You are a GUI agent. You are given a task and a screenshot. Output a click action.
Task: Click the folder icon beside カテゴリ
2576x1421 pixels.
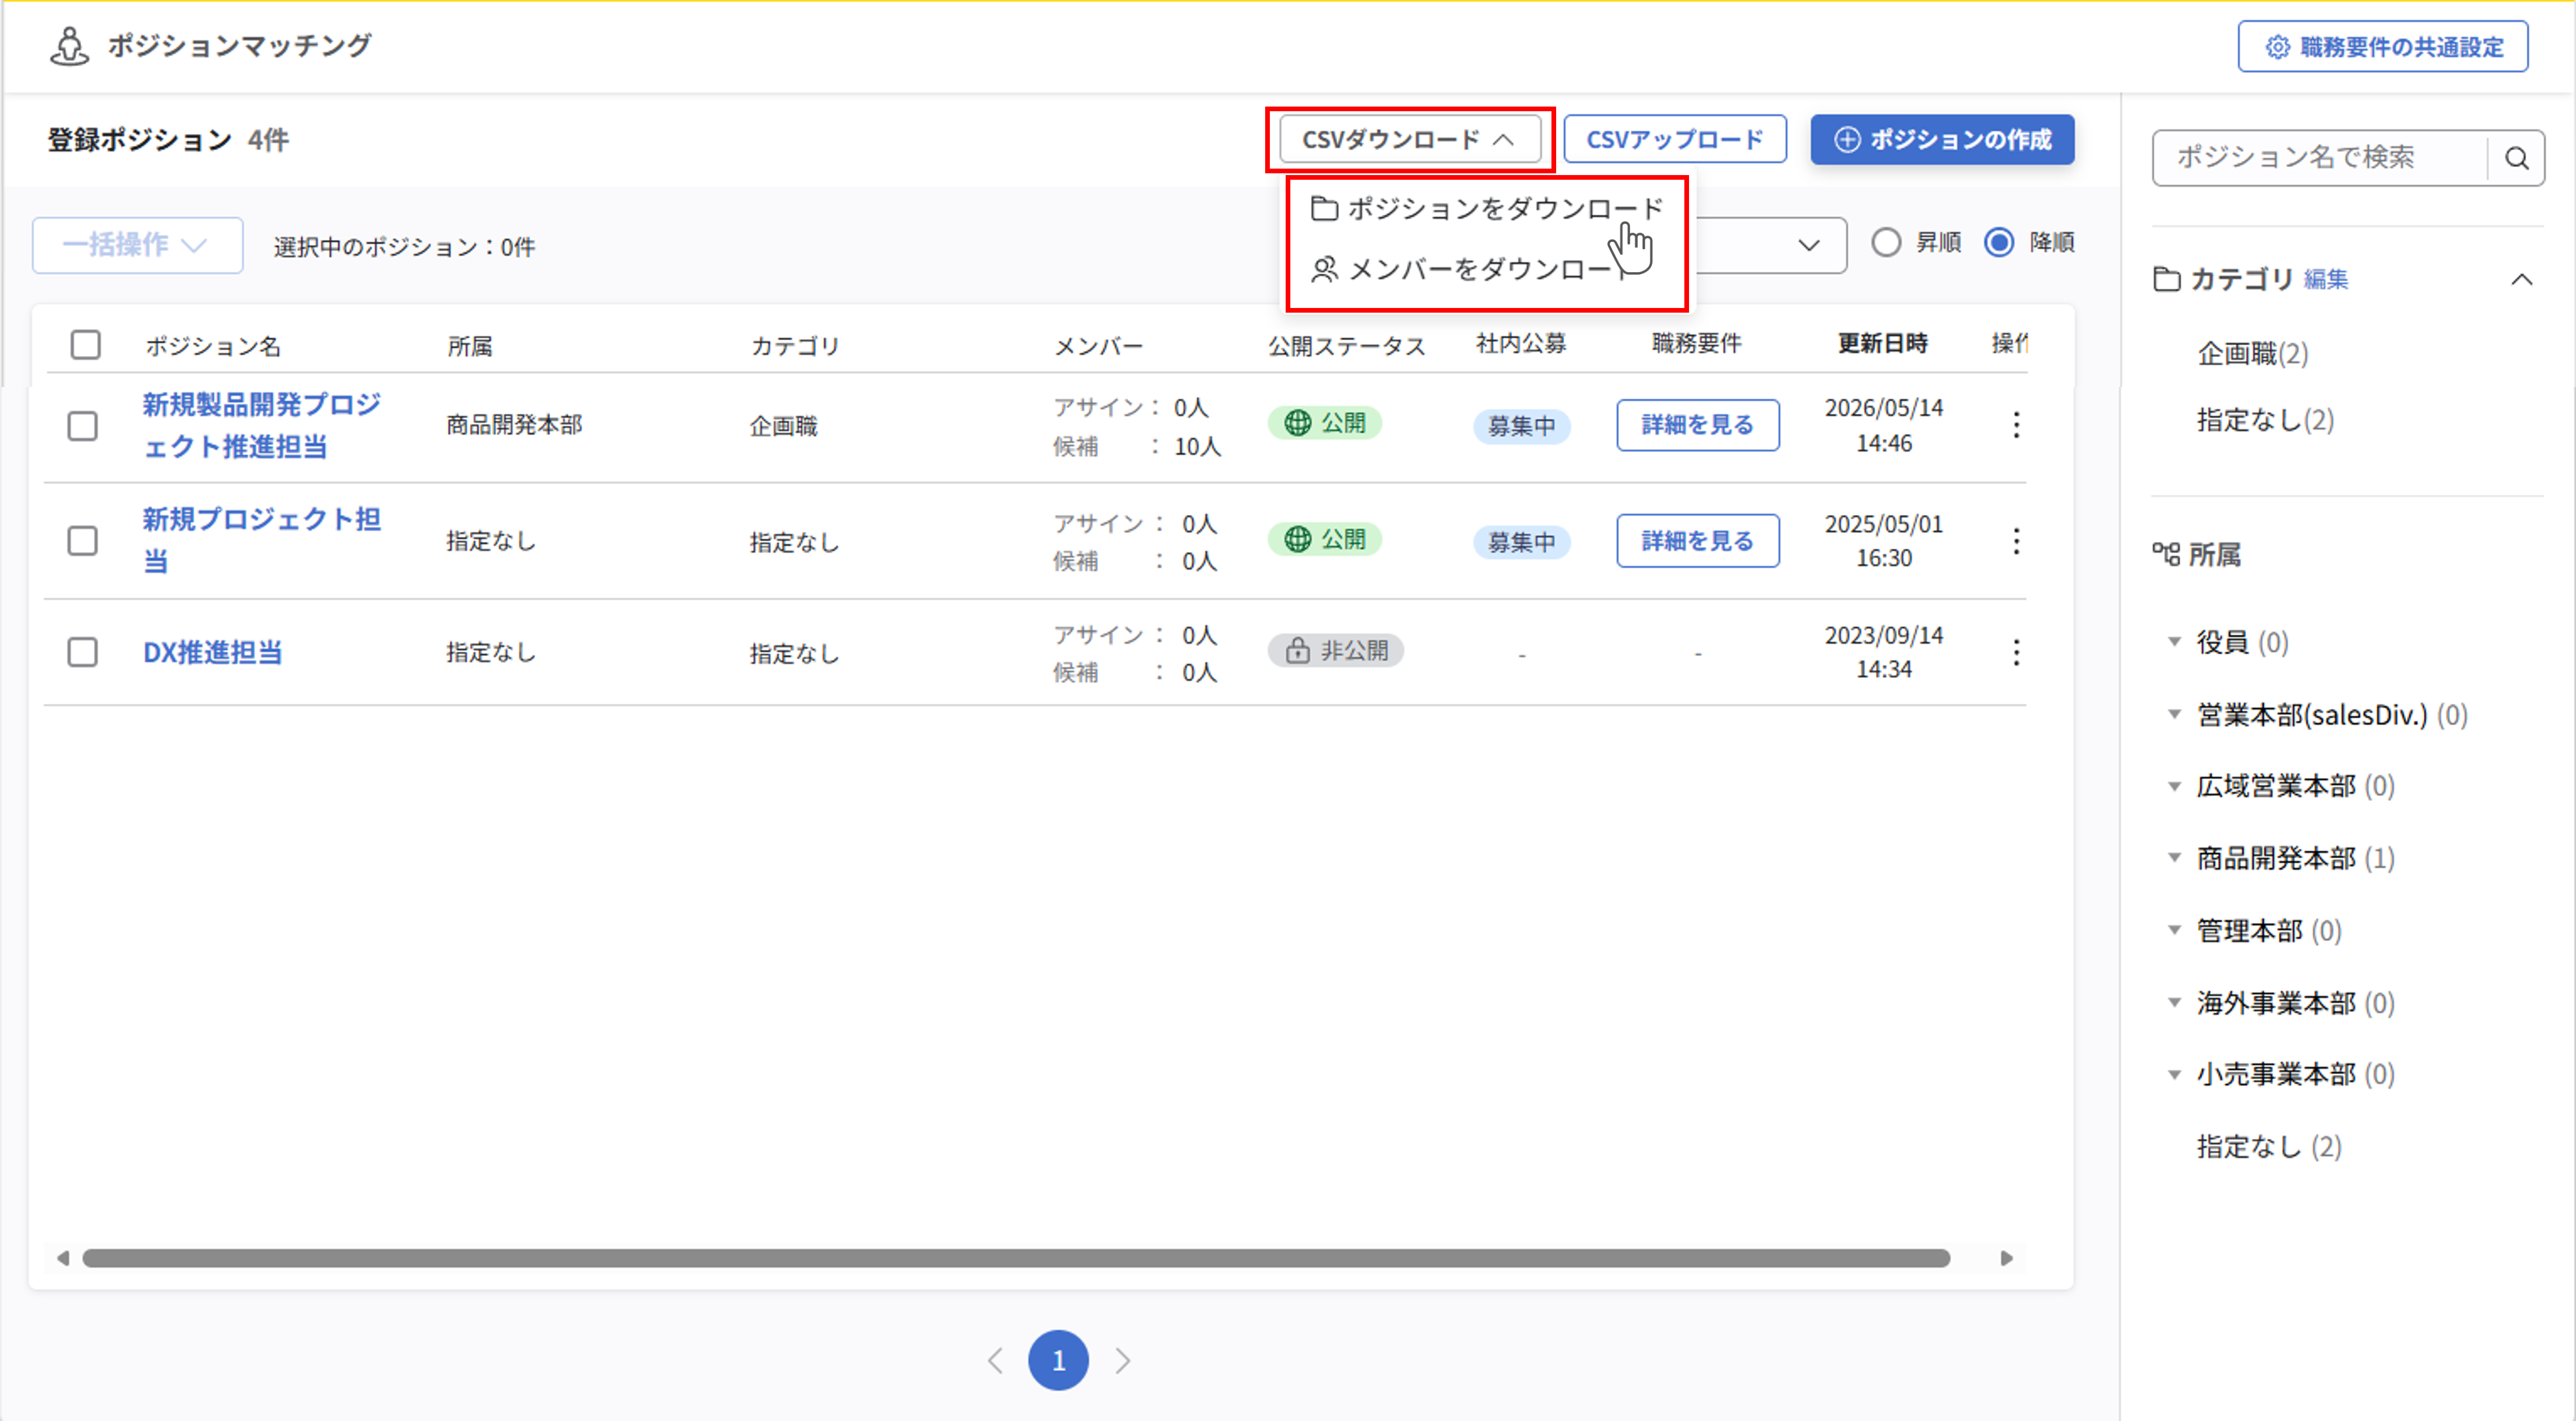[2167, 279]
